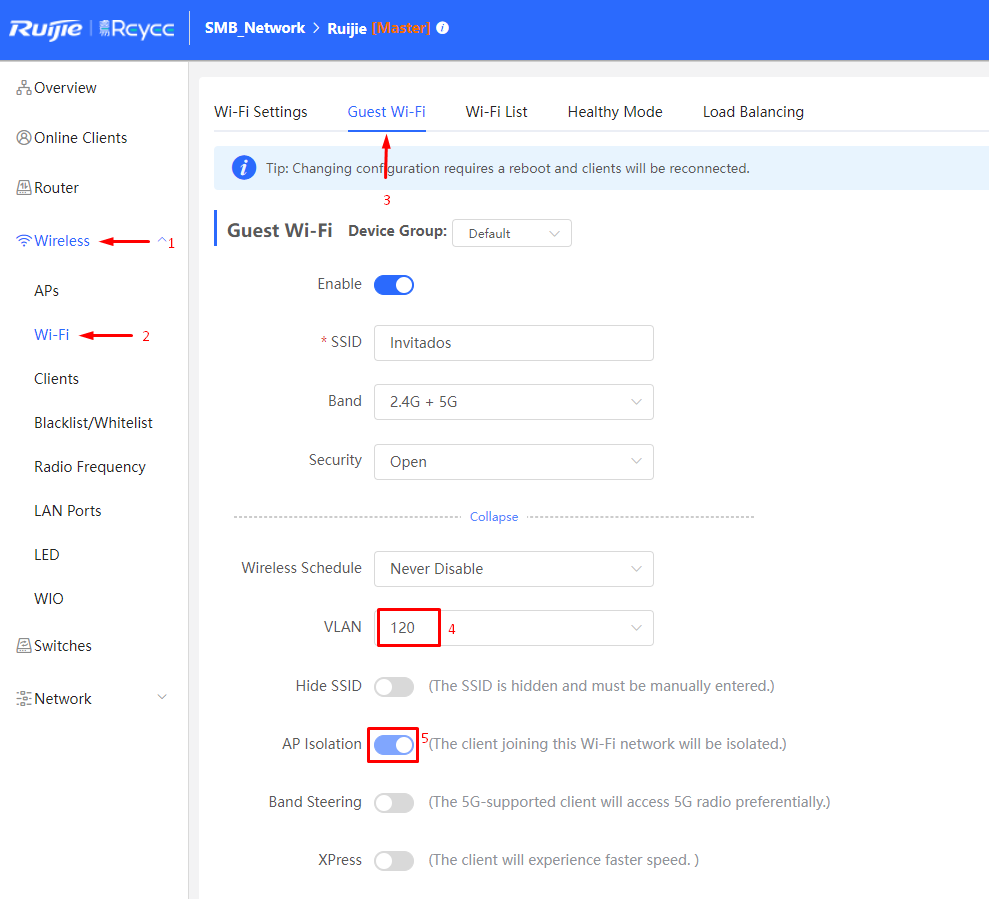Open Radio Frequency settings
This screenshot has height=899, width=989.
pos(90,467)
